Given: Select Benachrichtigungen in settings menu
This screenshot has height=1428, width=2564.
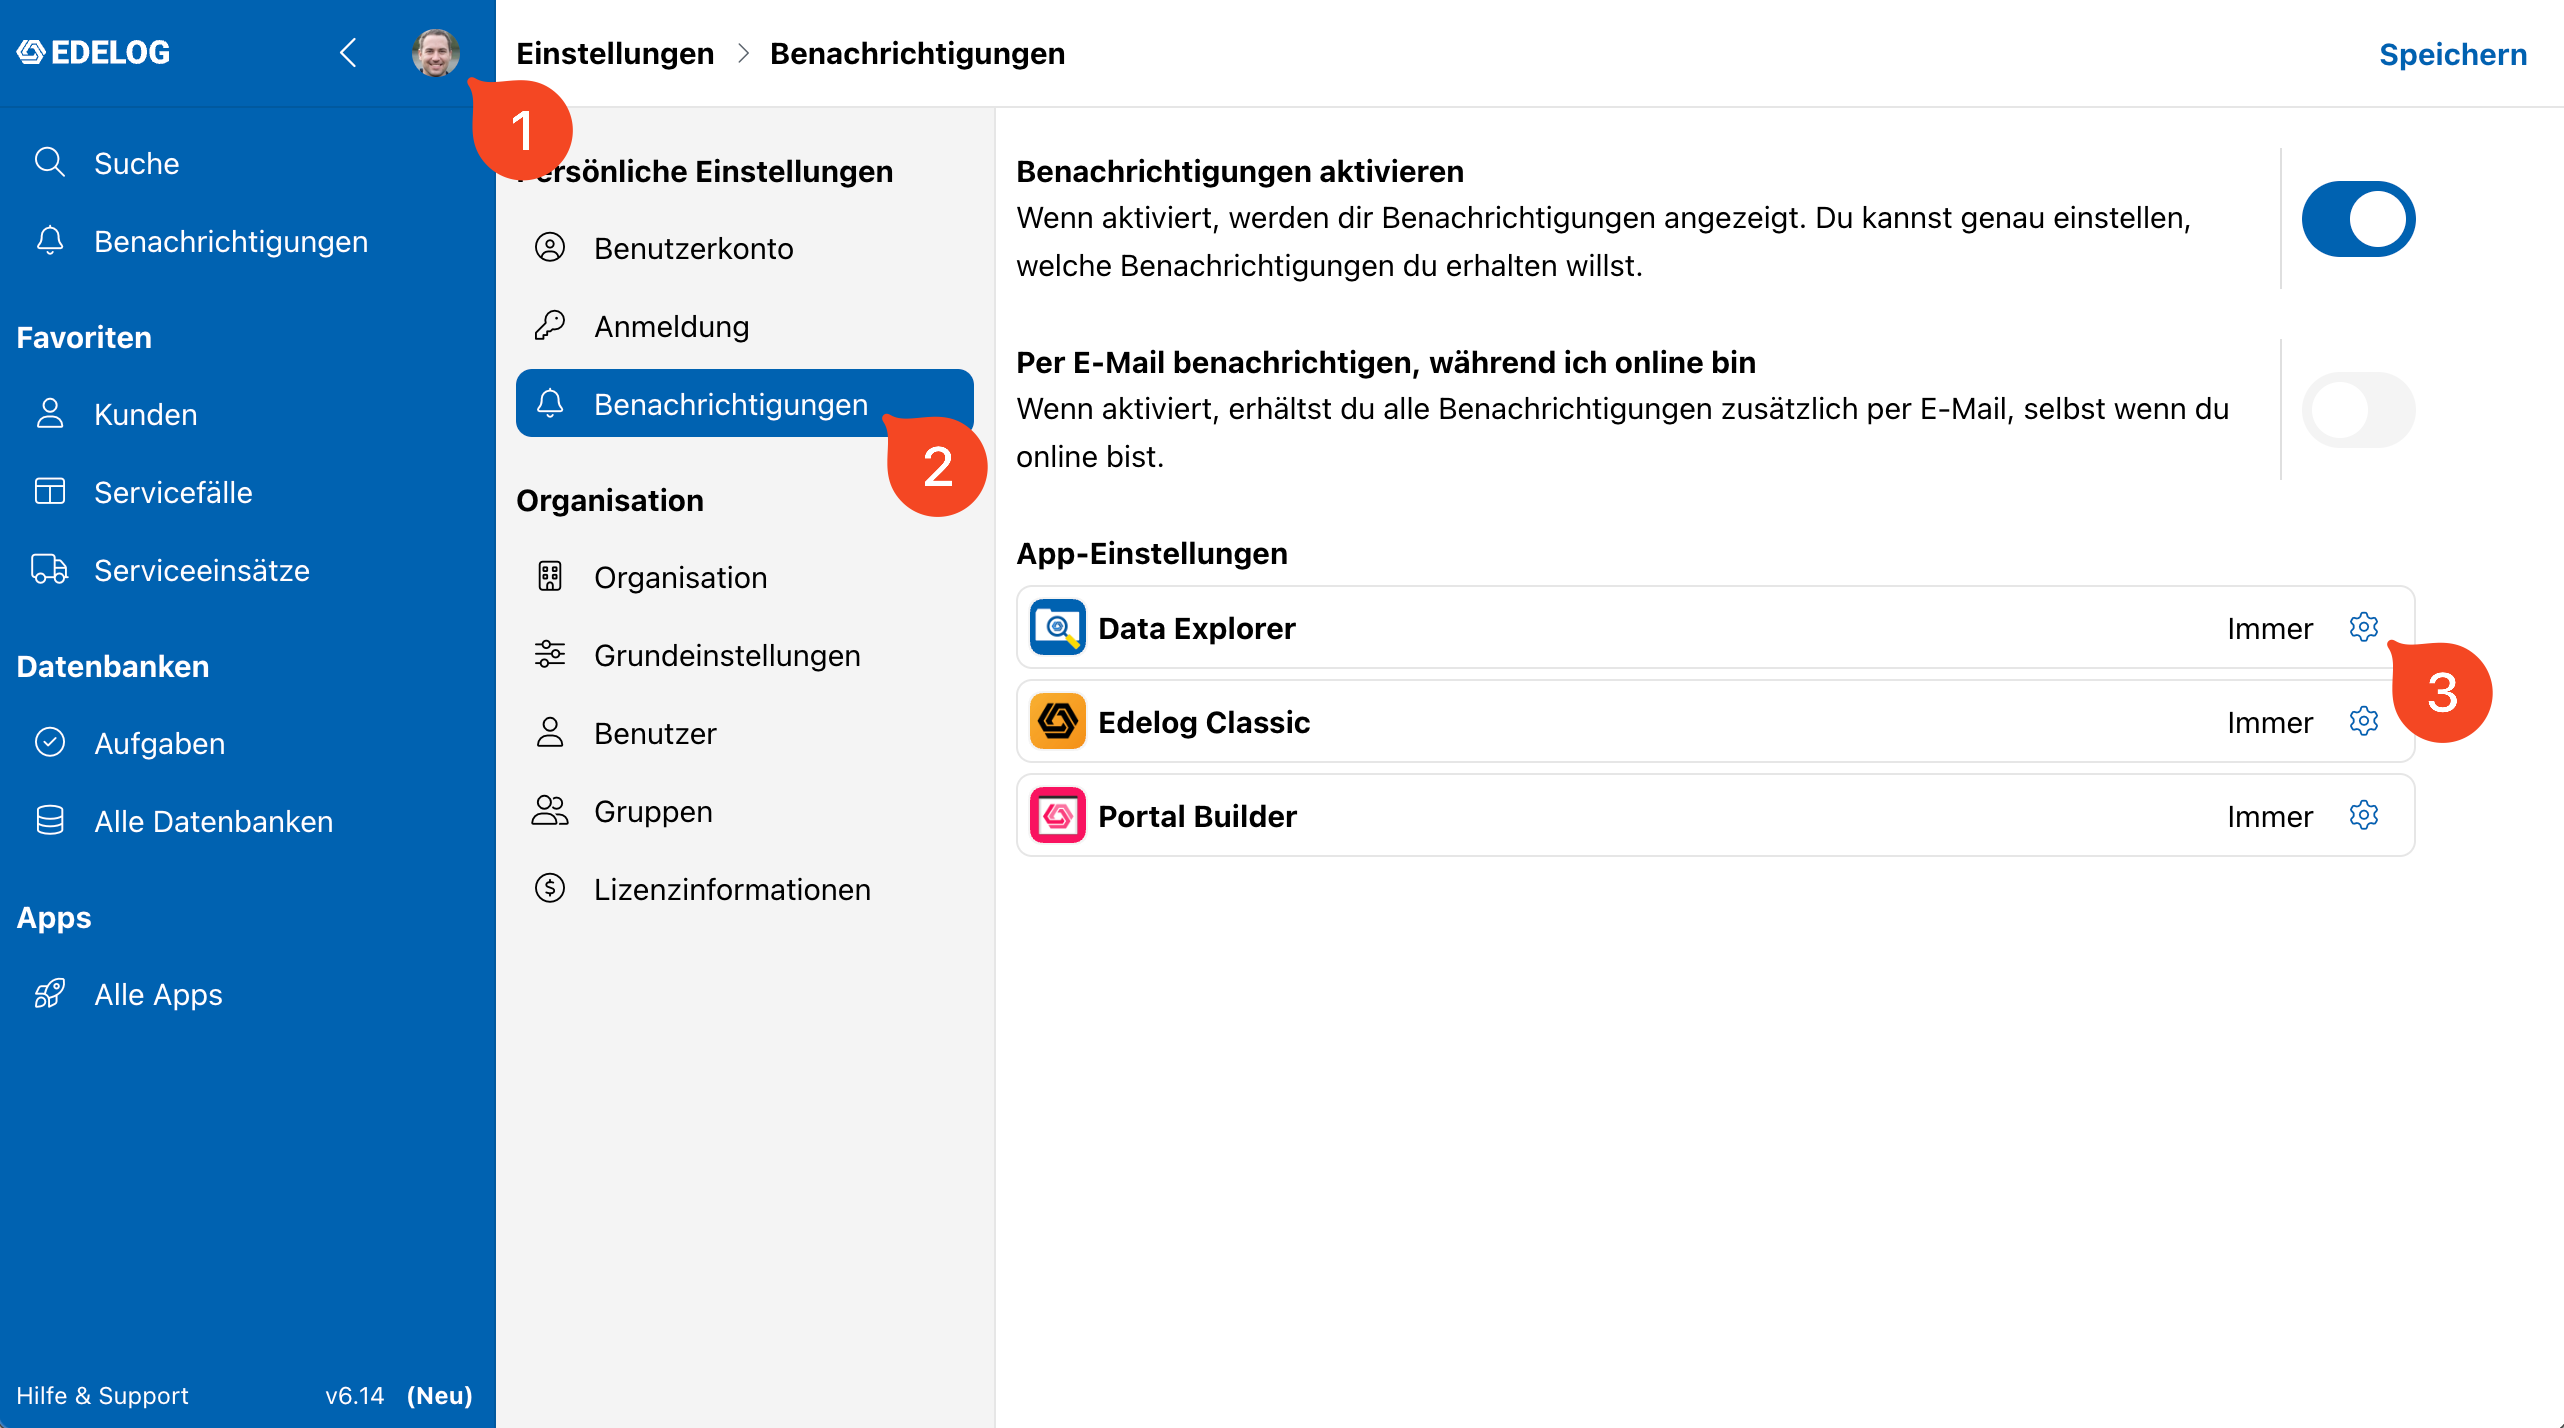Looking at the screenshot, I should click(745, 404).
